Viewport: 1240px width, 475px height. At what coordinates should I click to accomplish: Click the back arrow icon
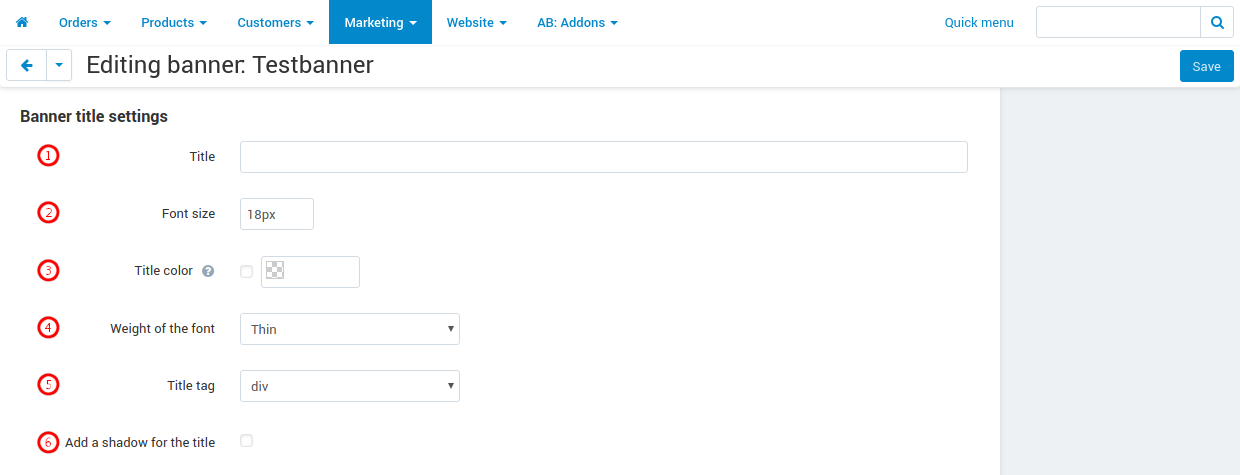click(26, 65)
